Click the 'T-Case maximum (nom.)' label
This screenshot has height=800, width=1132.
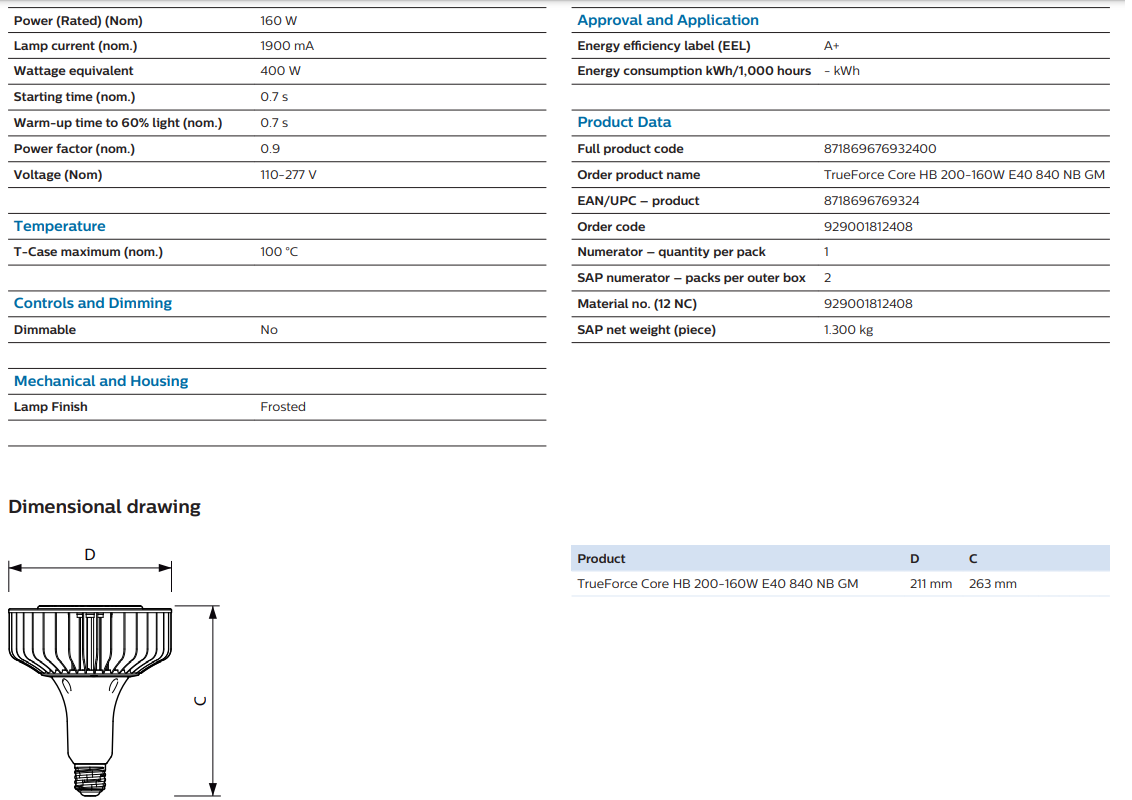click(x=88, y=252)
